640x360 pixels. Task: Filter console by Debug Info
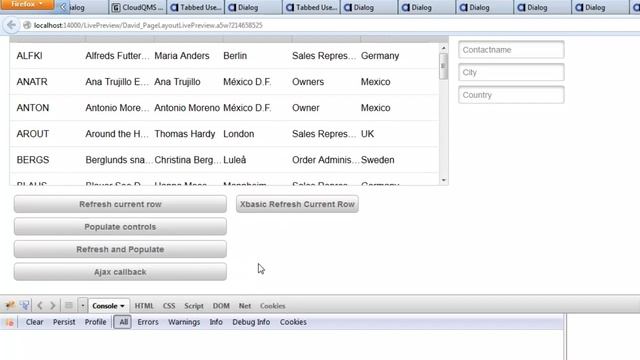251,322
